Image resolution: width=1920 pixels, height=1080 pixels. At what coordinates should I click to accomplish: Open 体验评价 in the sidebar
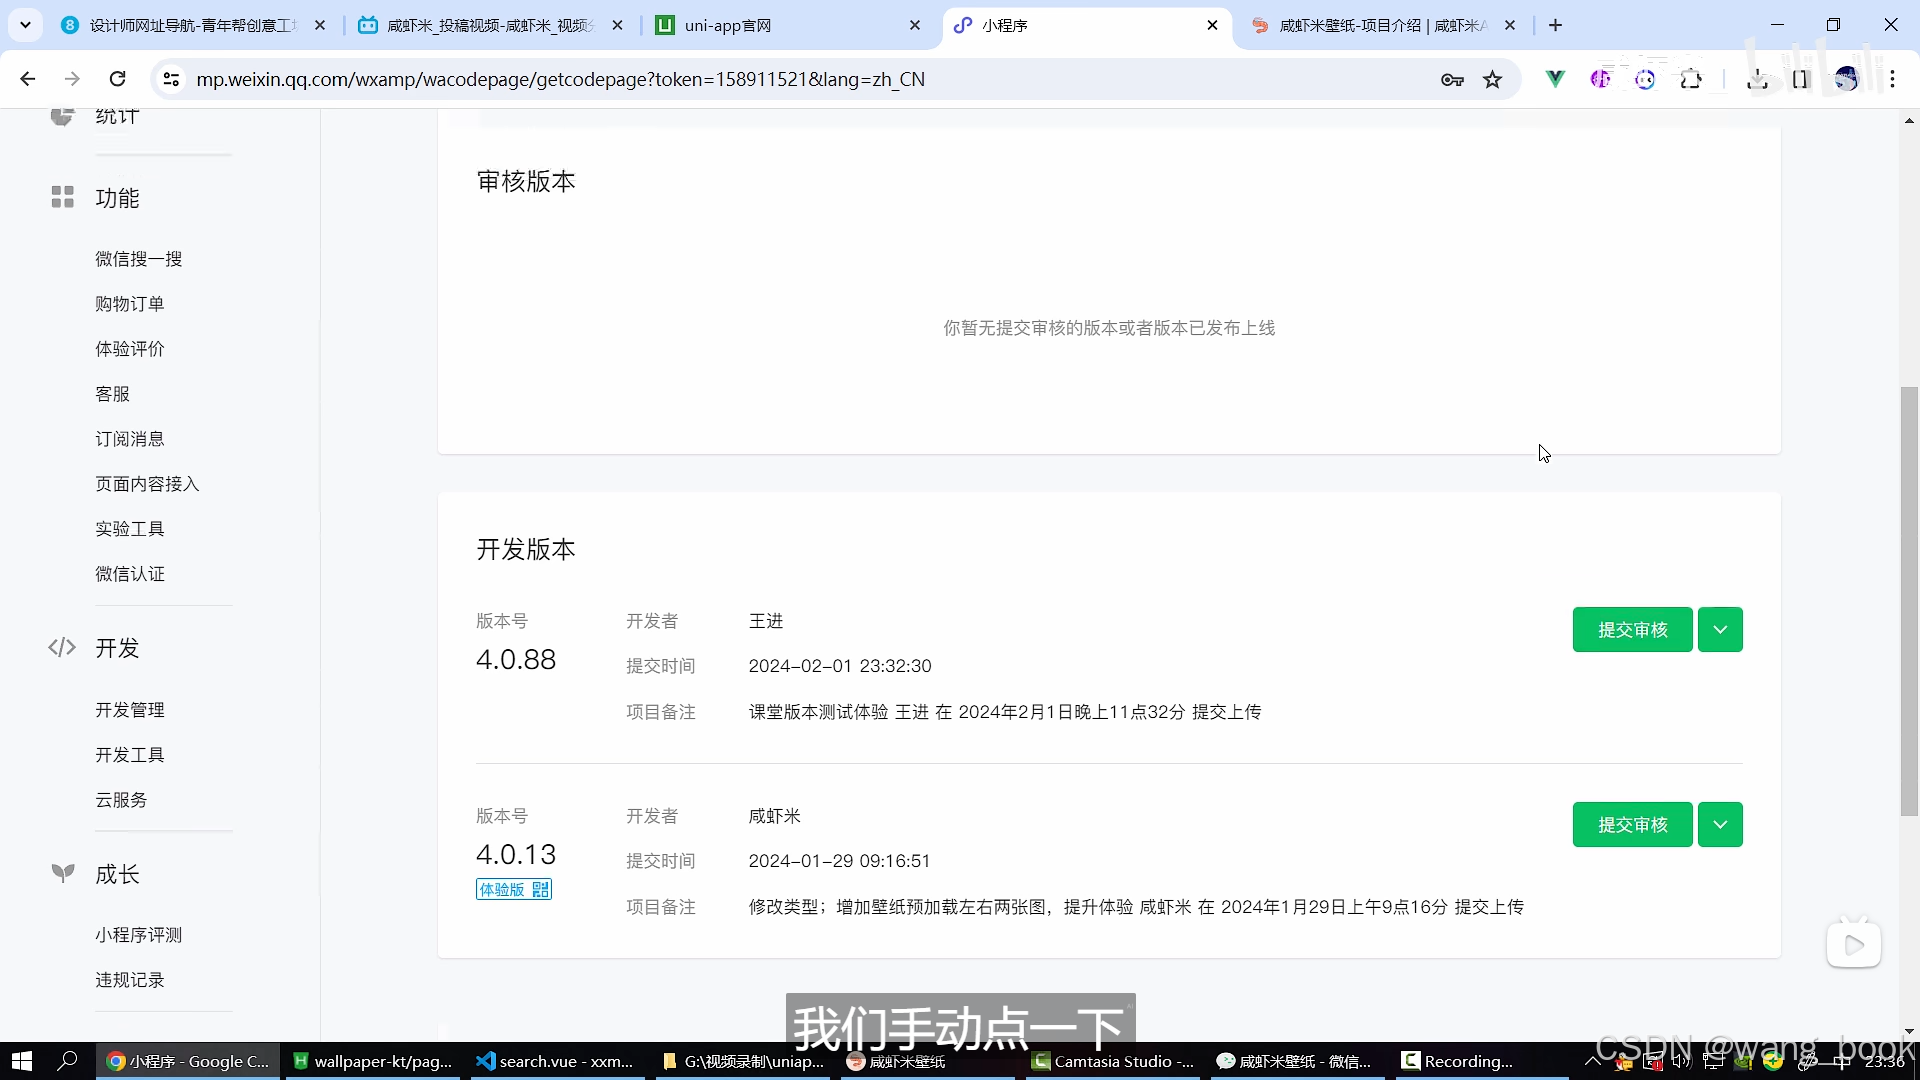pyautogui.click(x=130, y=349)
